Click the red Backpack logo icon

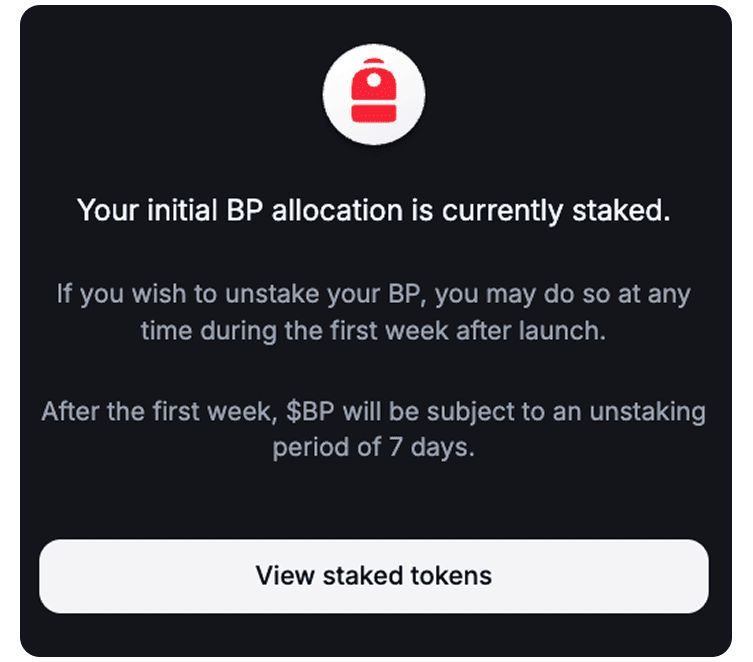click(x=373, y=95)
